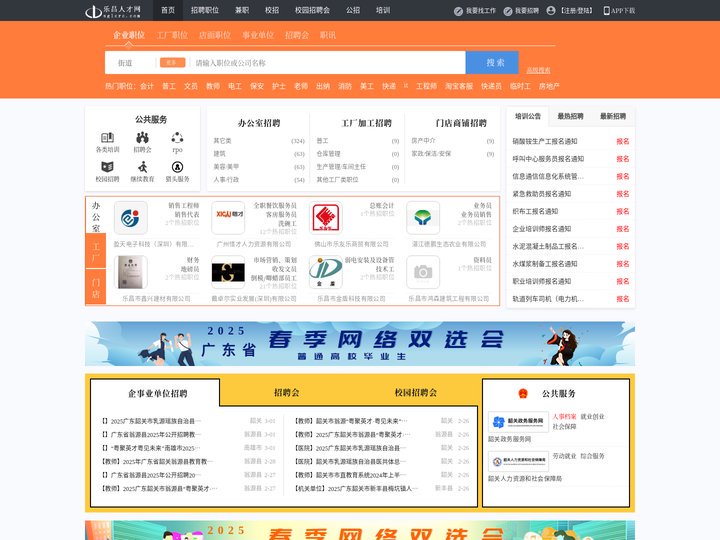
Task: Open 佛山市乐友乐商贸 red logo
Action: pyautogui.click(x=326, y=218)
